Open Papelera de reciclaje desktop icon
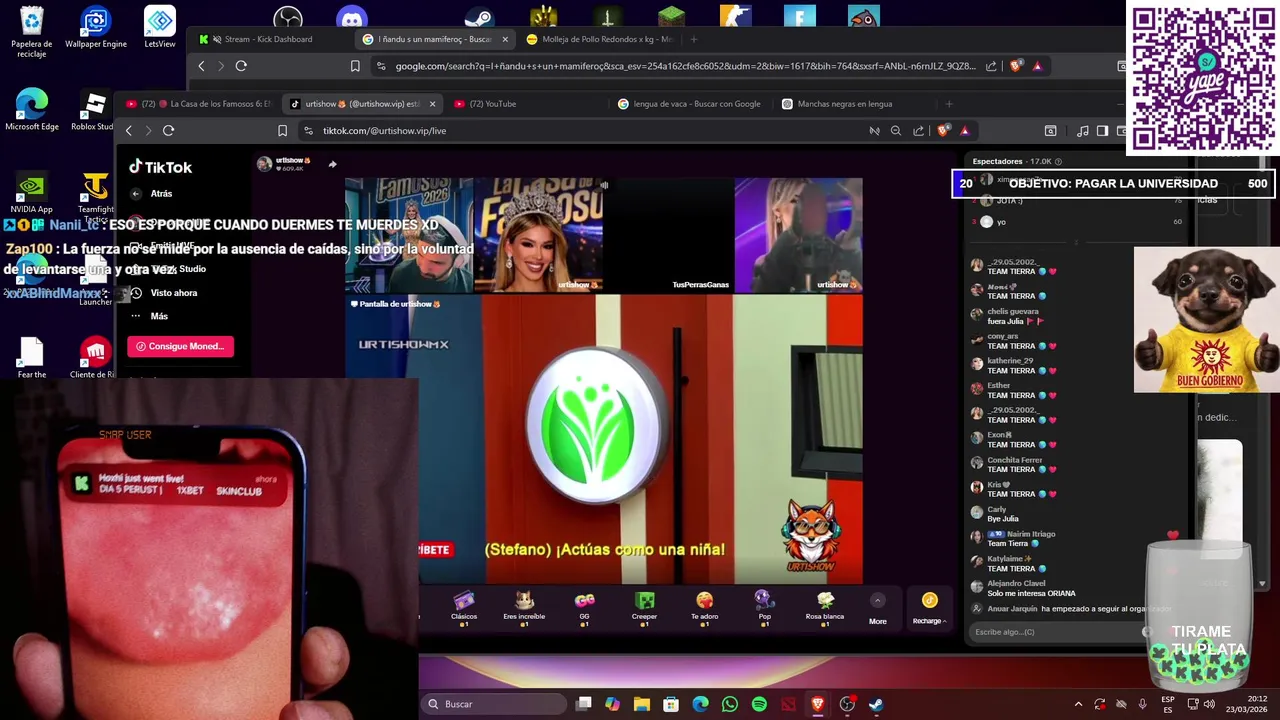This screenshot has width=1280, height=720. coord(32,32)
